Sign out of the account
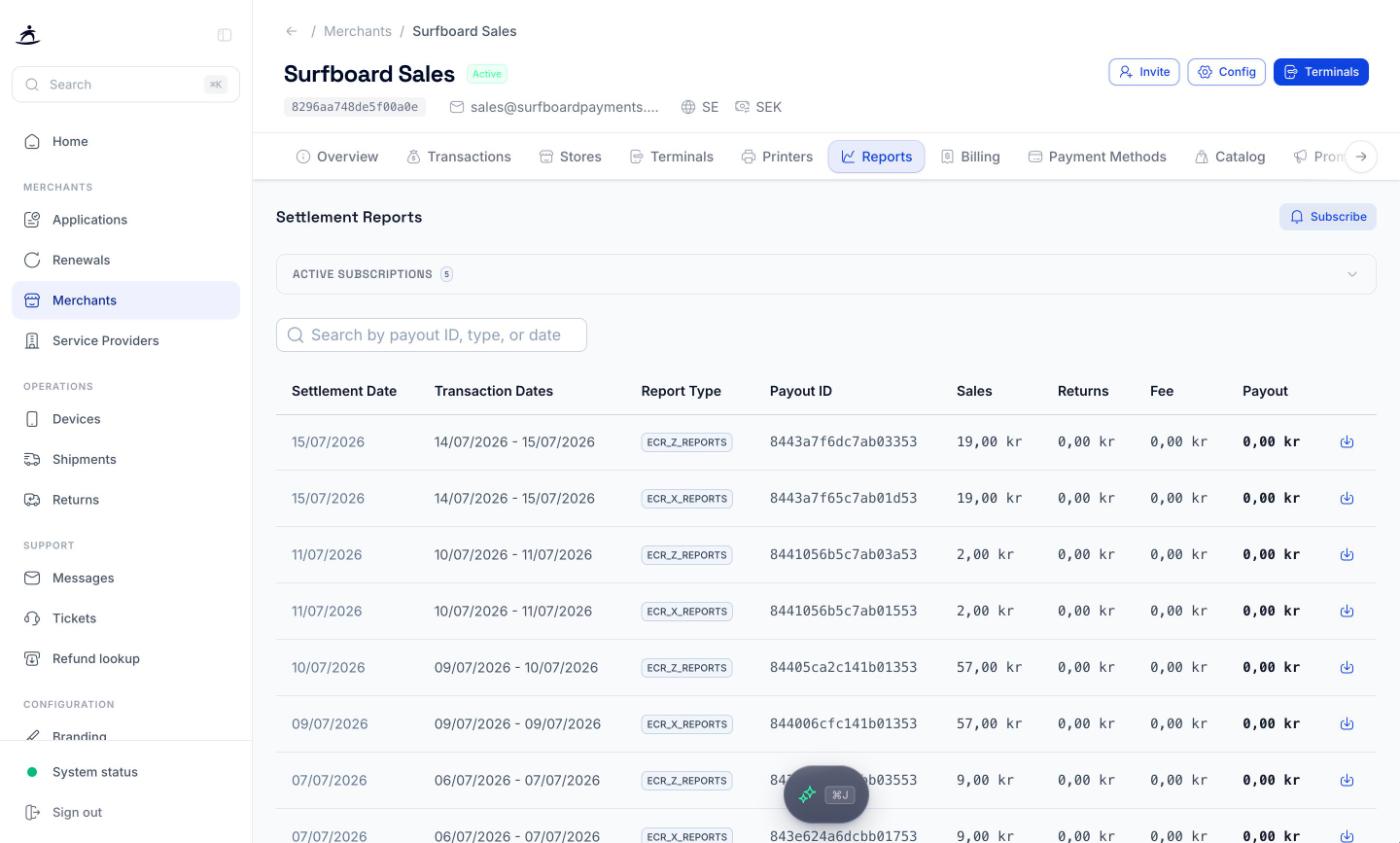 [x=126, y=812]
